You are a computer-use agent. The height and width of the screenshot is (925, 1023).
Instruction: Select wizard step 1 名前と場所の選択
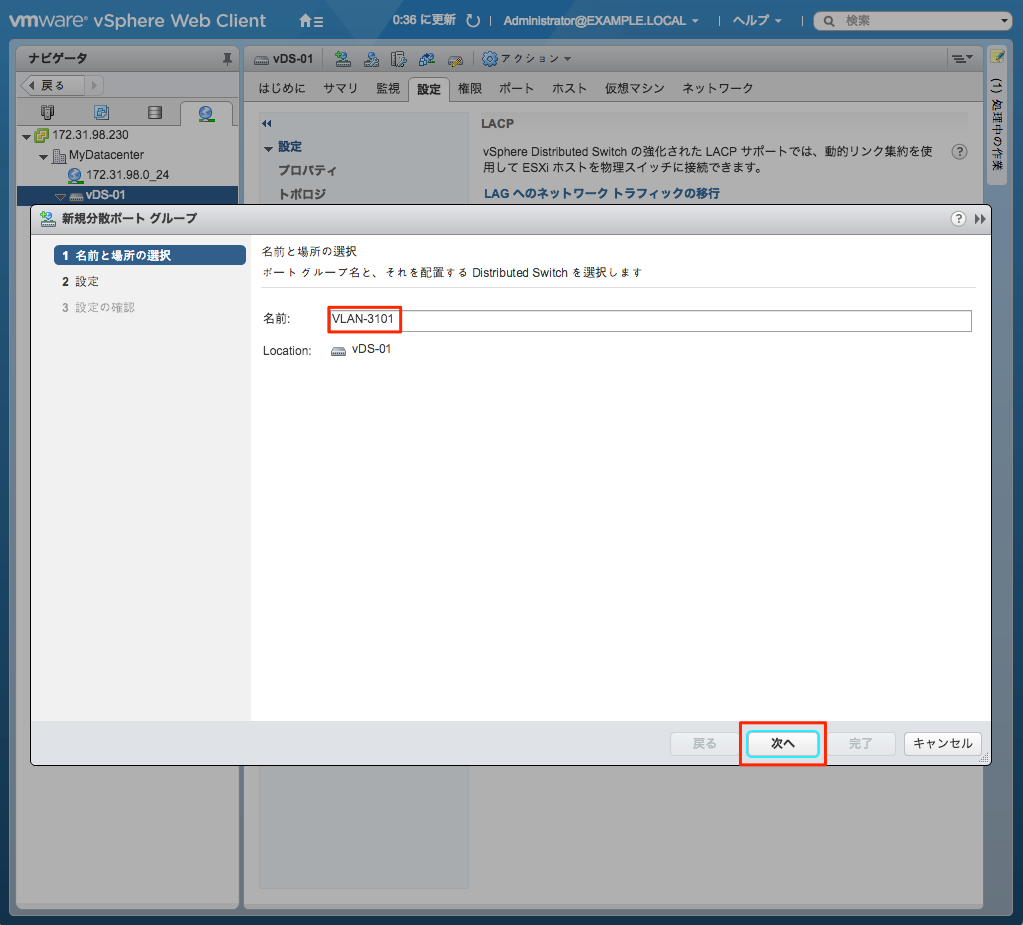pos(149,255)
